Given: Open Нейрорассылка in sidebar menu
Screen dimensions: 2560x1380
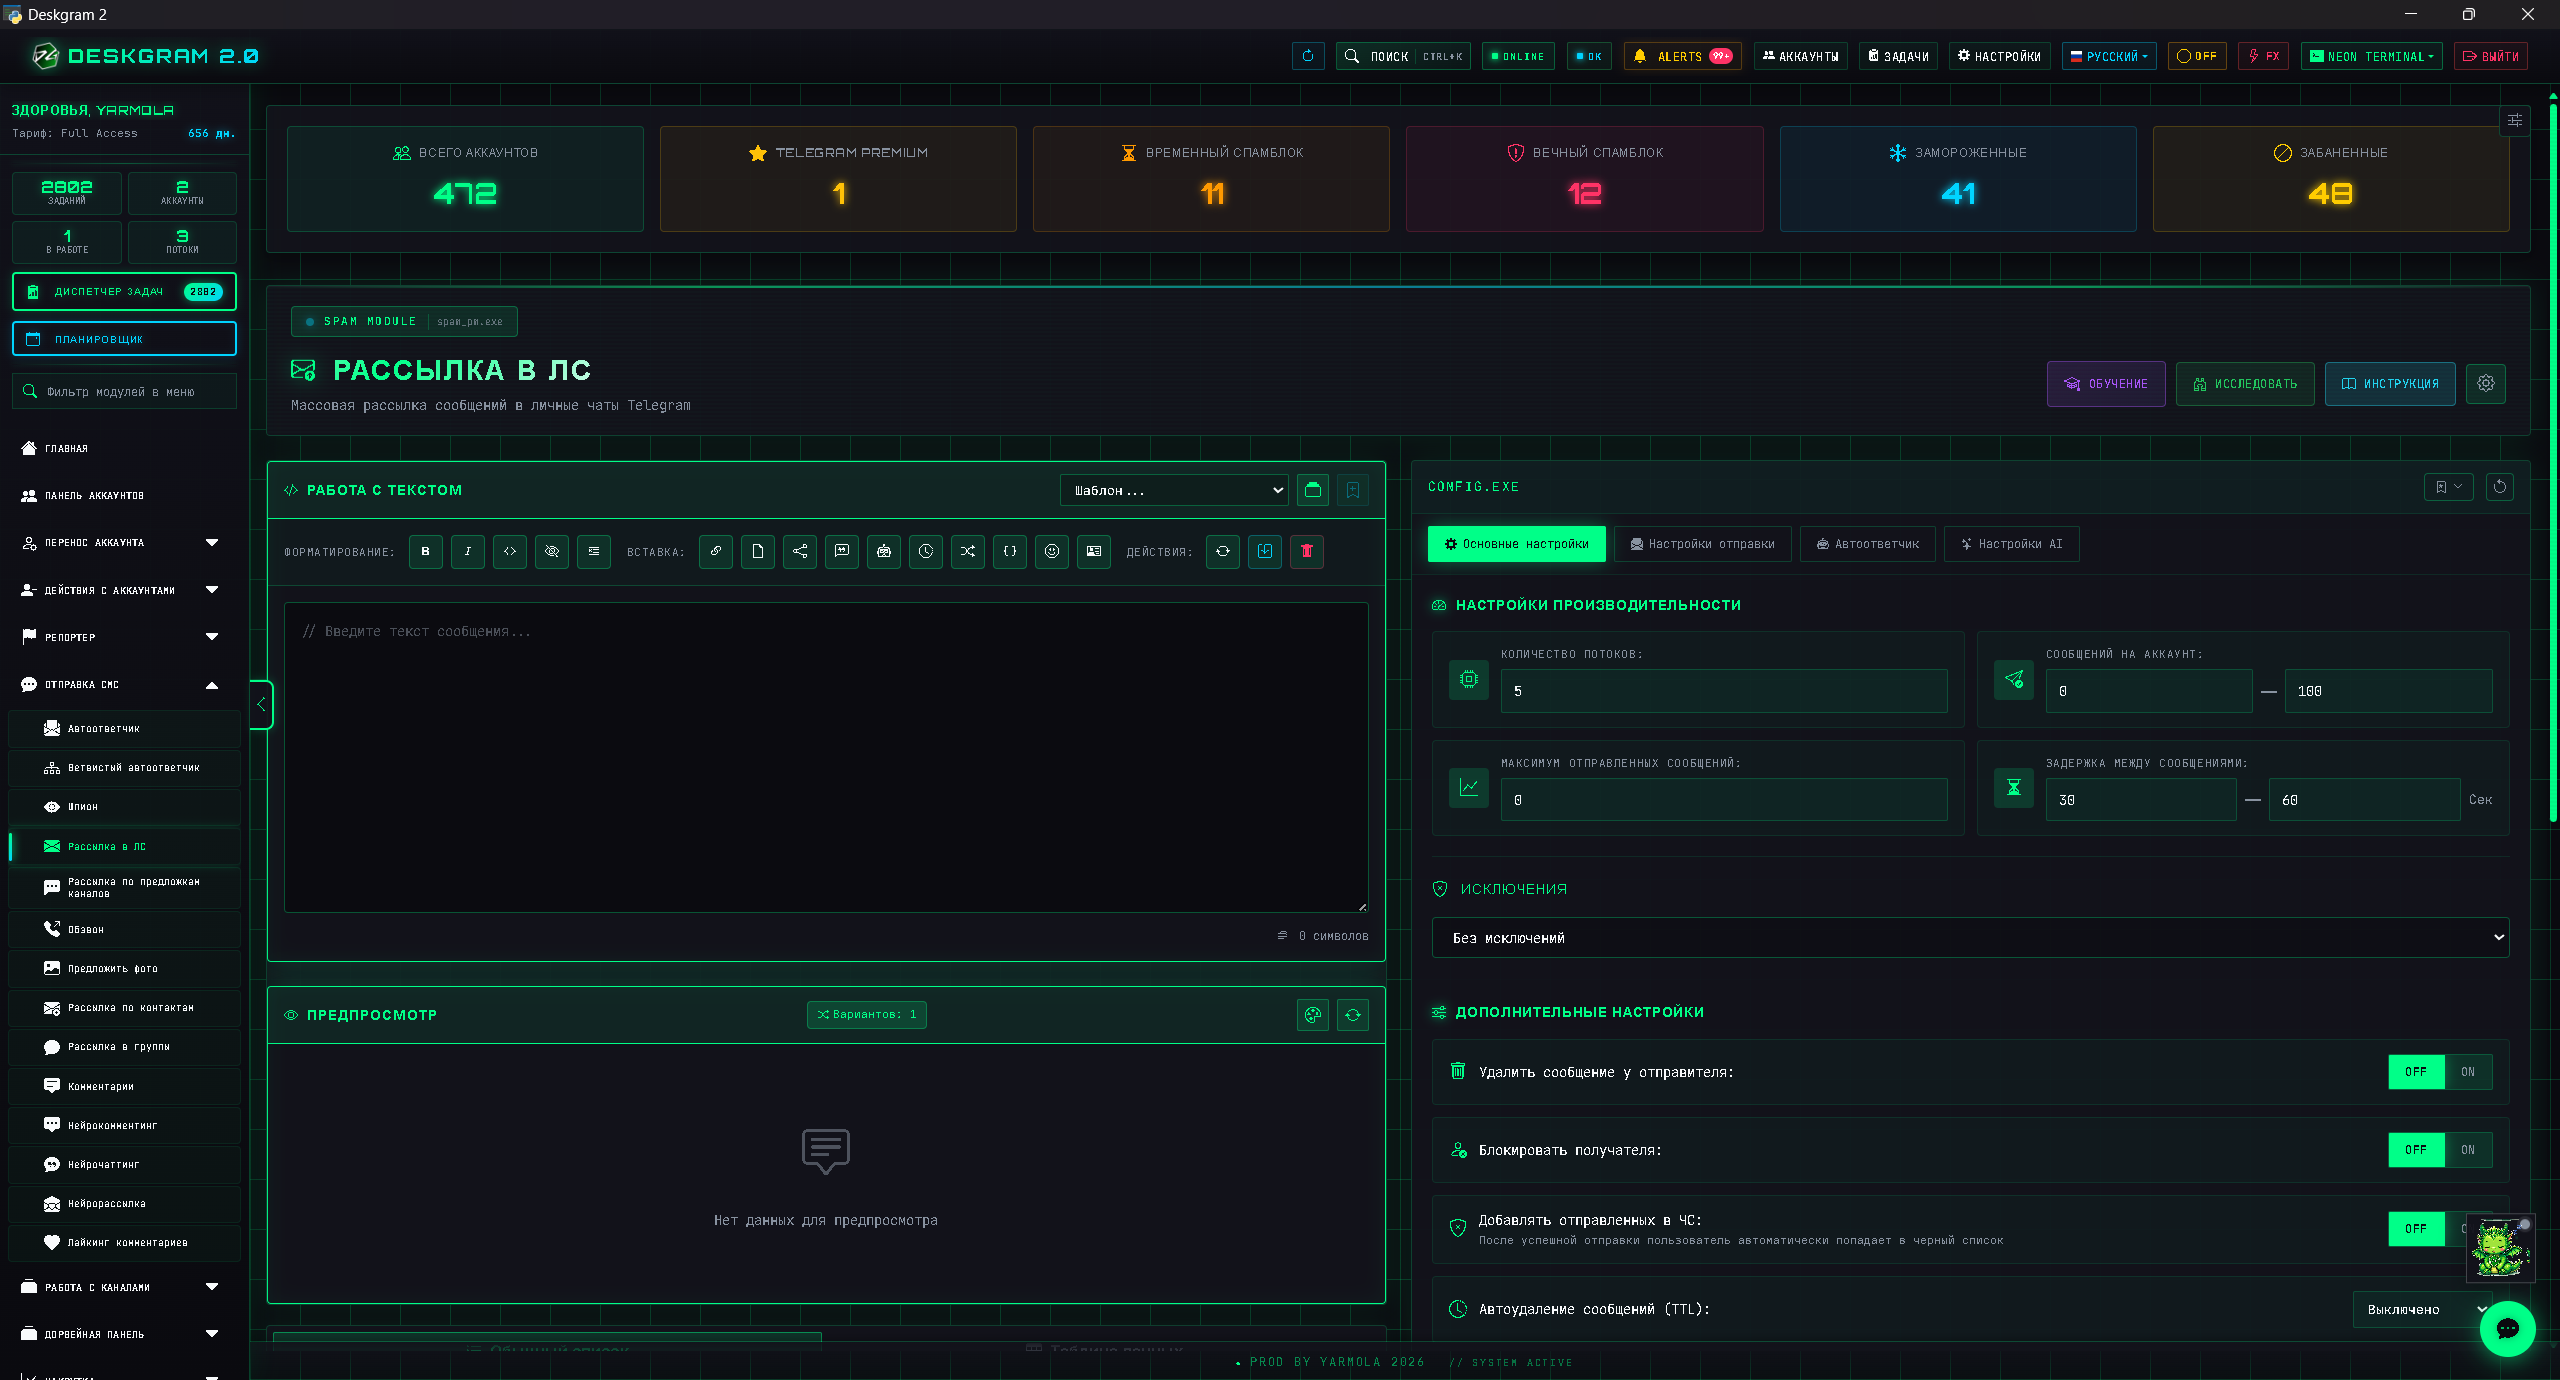Looking at the screenshot, I should [x=125, y=1204].
